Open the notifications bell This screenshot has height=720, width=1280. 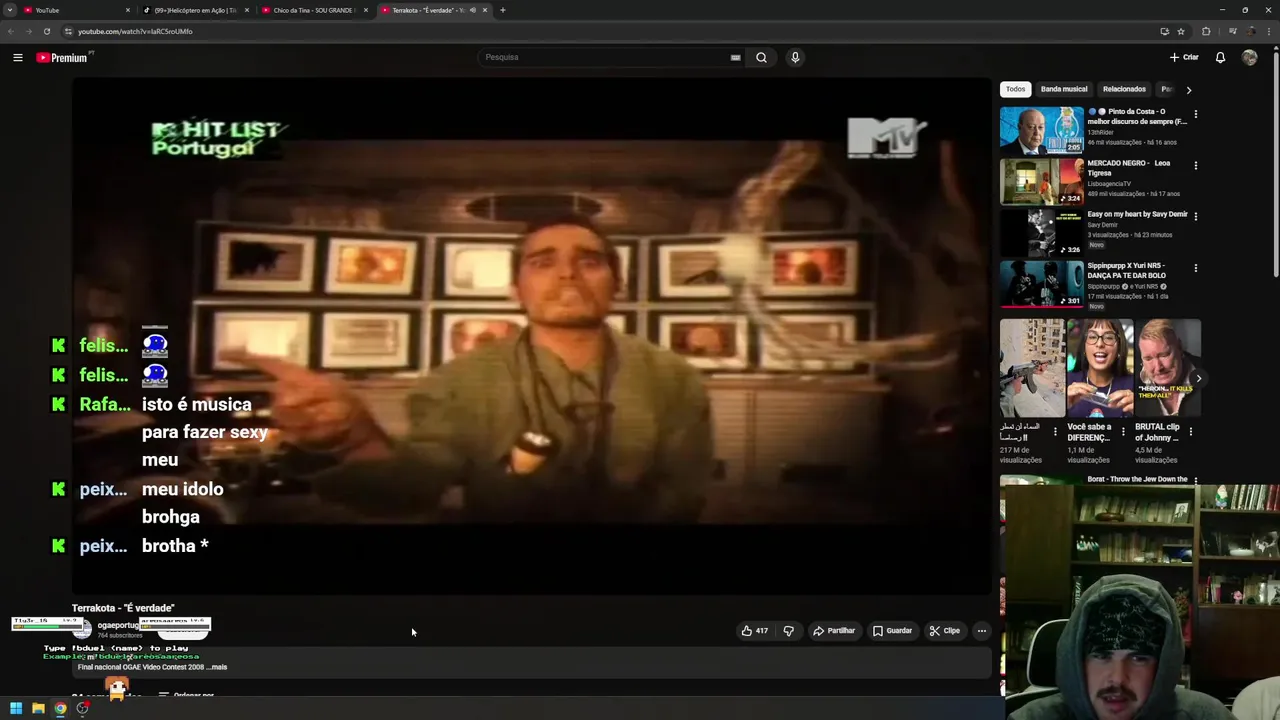click(1220, 57)
